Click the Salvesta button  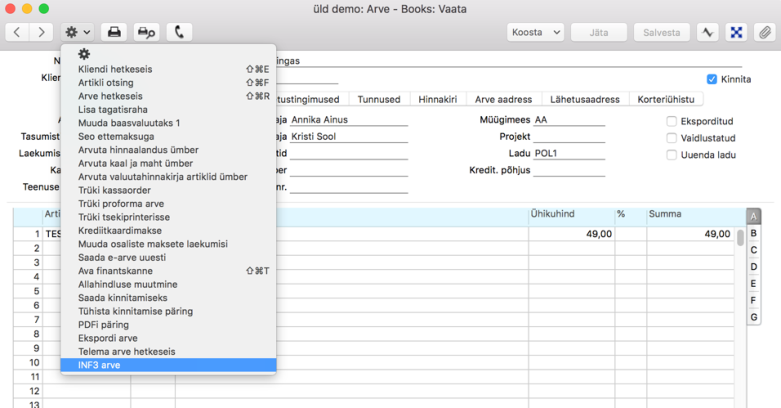[x=661, y=32]
